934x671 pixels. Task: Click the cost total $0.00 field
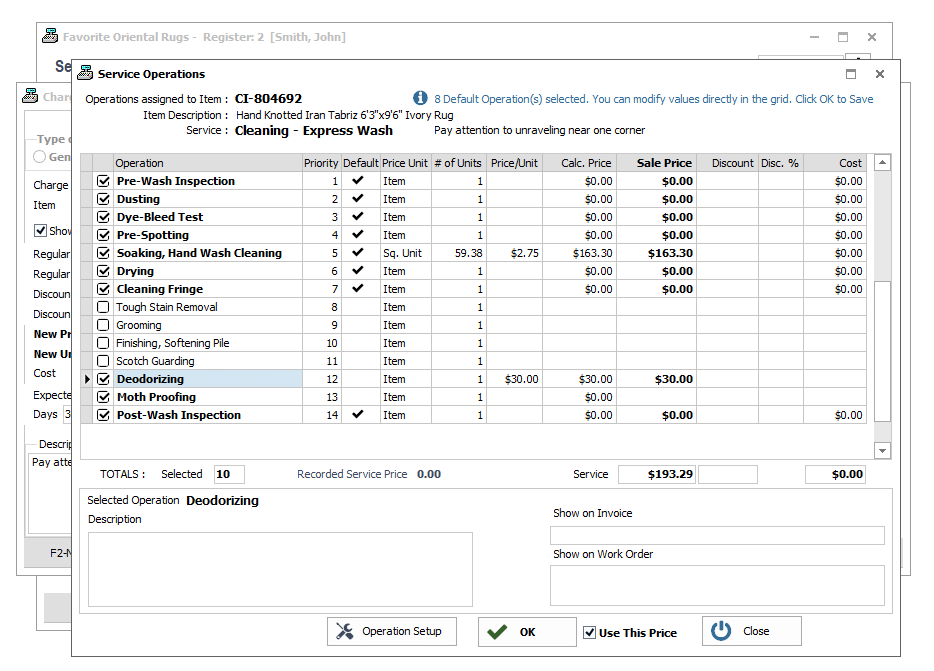pos(835,474)
